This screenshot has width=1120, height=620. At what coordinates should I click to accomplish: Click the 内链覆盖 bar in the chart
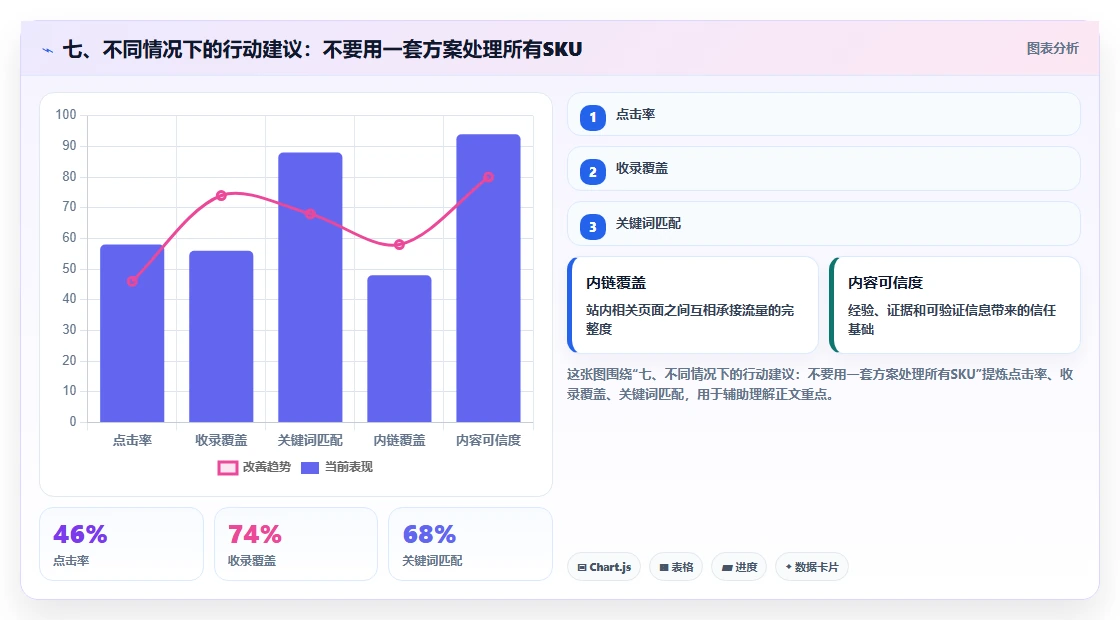399,349
